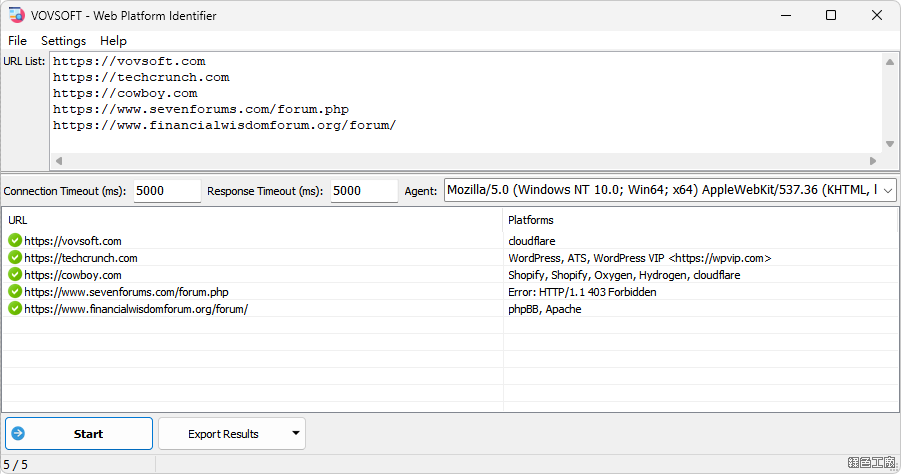901x474 pixels.
Task: Minimize the Web Platform Identifier window
Action: coord(786,16)
